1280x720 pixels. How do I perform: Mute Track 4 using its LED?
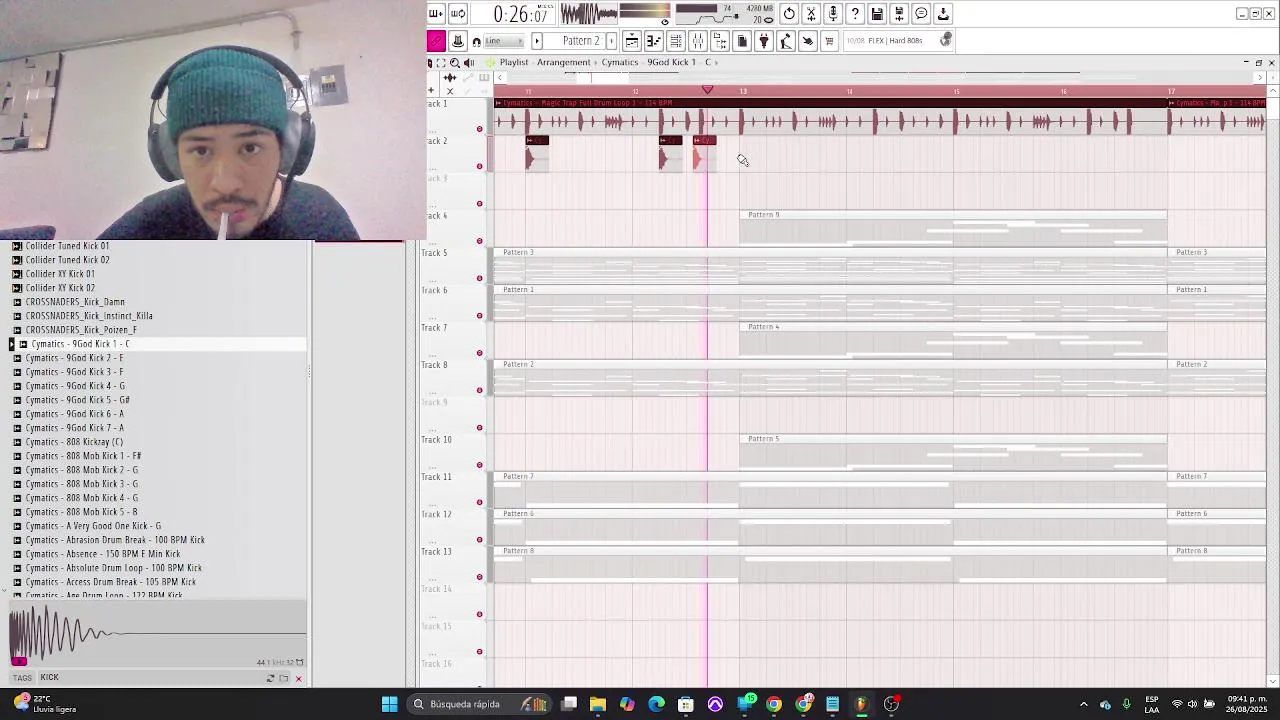coord(479,241)
